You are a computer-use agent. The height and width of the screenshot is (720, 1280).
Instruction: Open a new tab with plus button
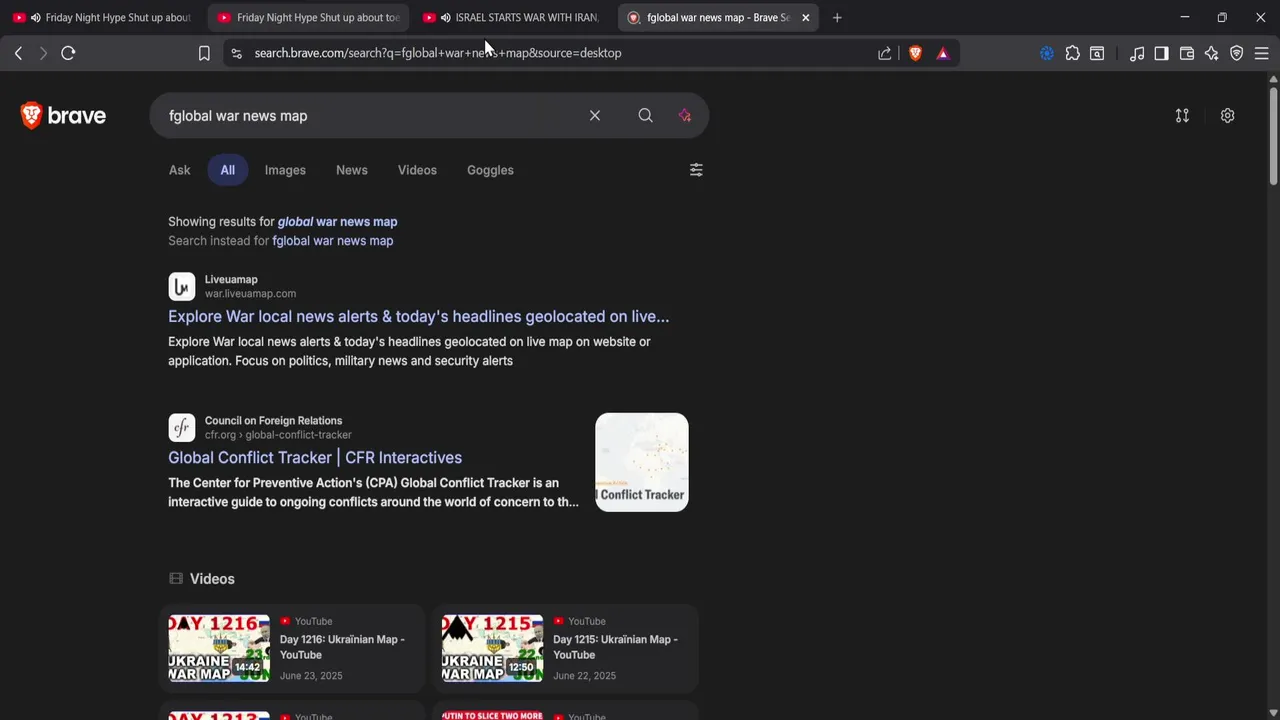point(837,18)
